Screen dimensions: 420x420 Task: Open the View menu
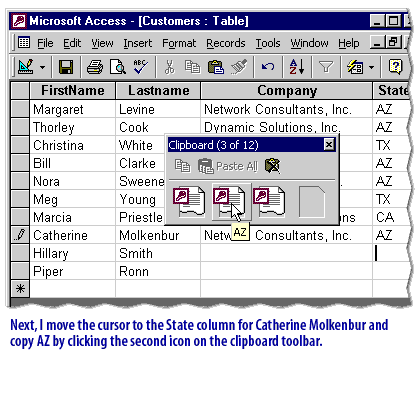click(x=102, y=43)
